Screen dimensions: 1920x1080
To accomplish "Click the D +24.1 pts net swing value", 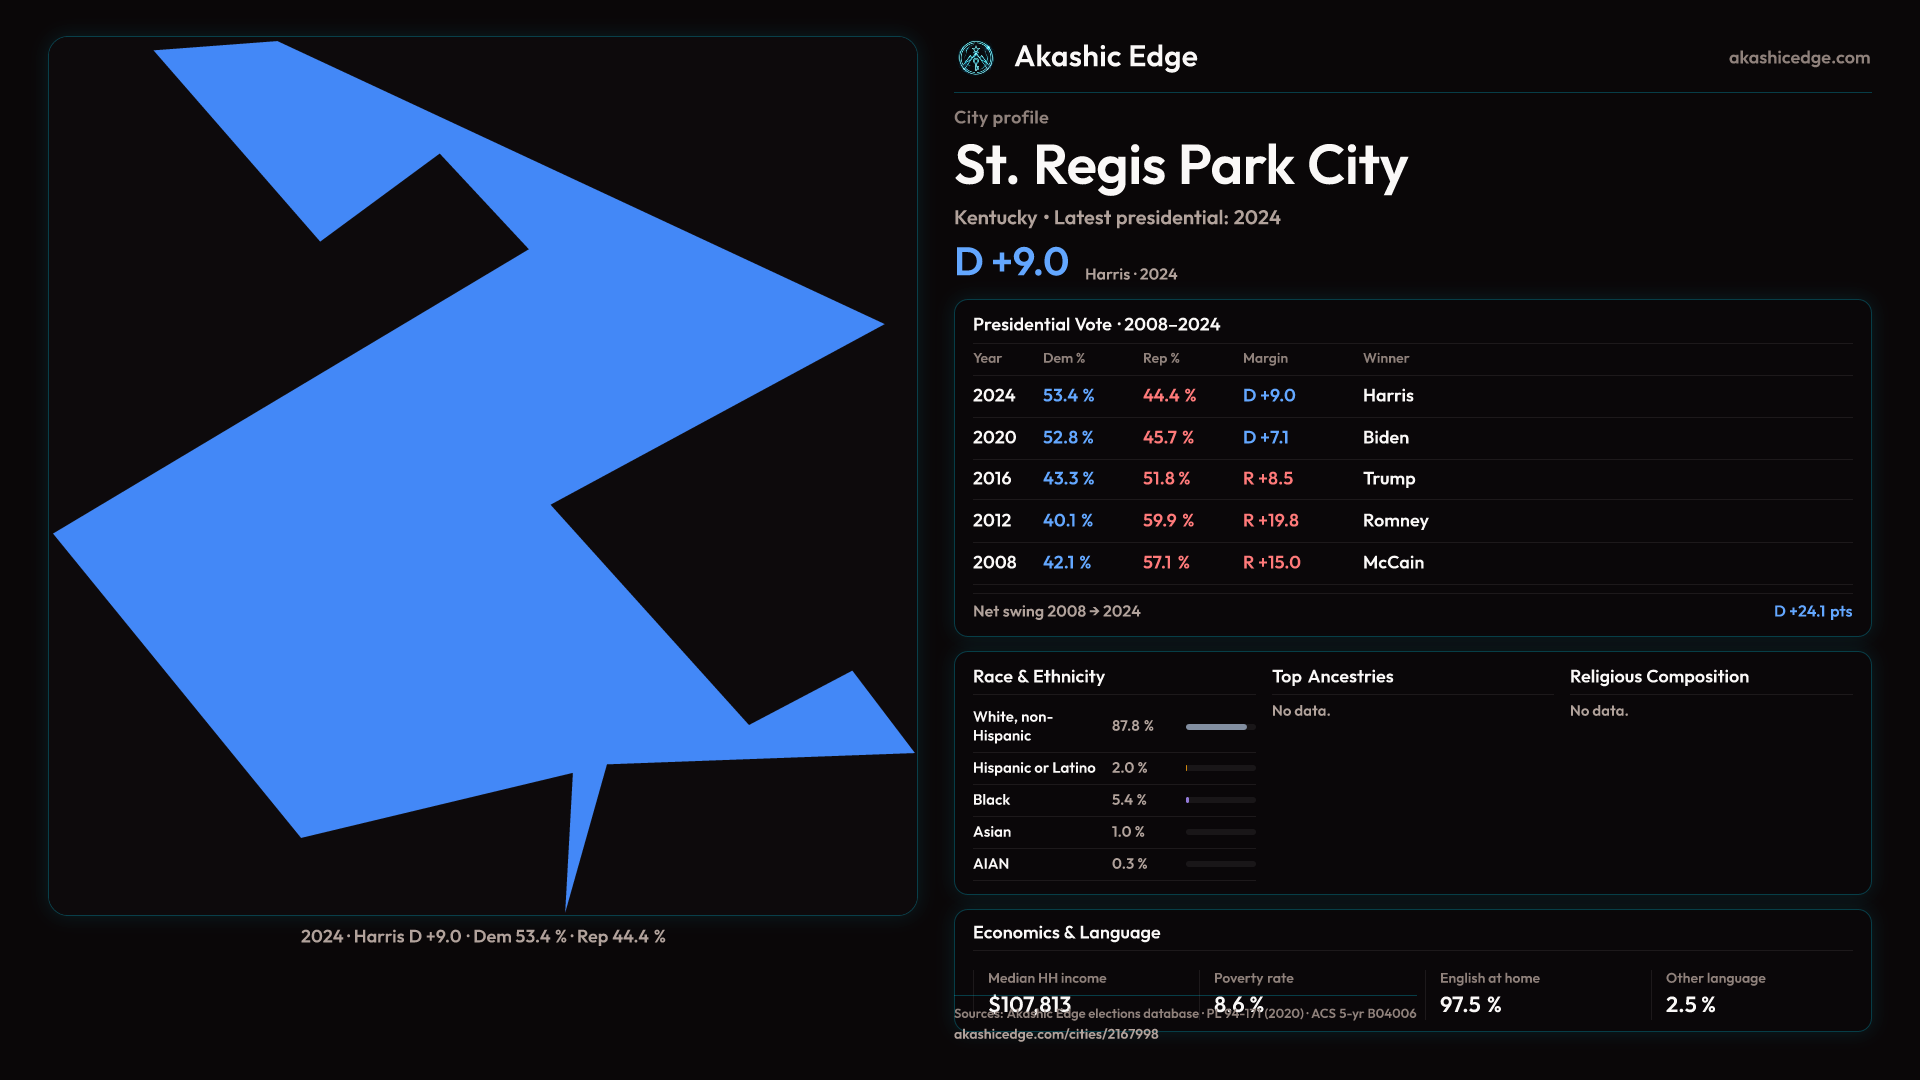I will [x=1812, y=611].
